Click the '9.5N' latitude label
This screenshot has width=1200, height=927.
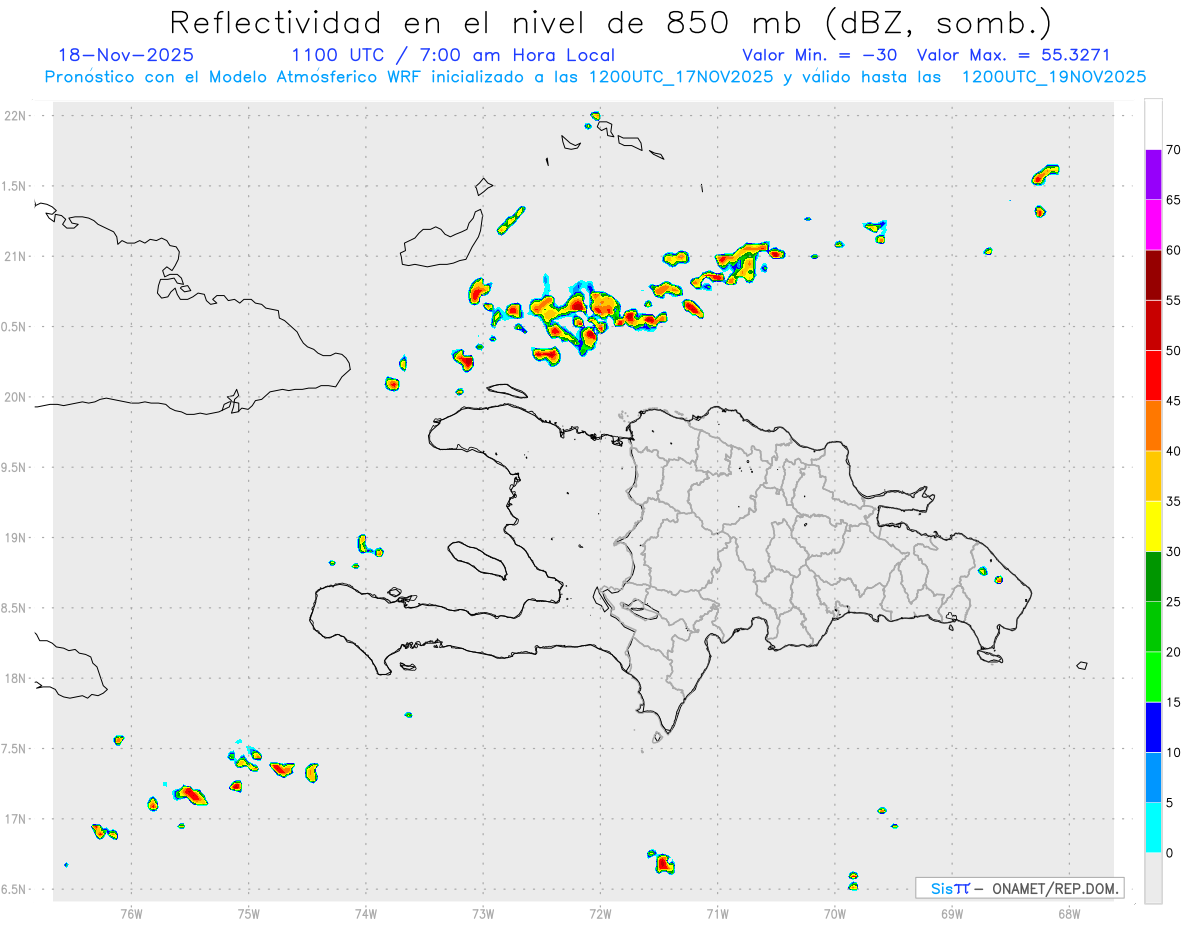click(x=15, y=467)
